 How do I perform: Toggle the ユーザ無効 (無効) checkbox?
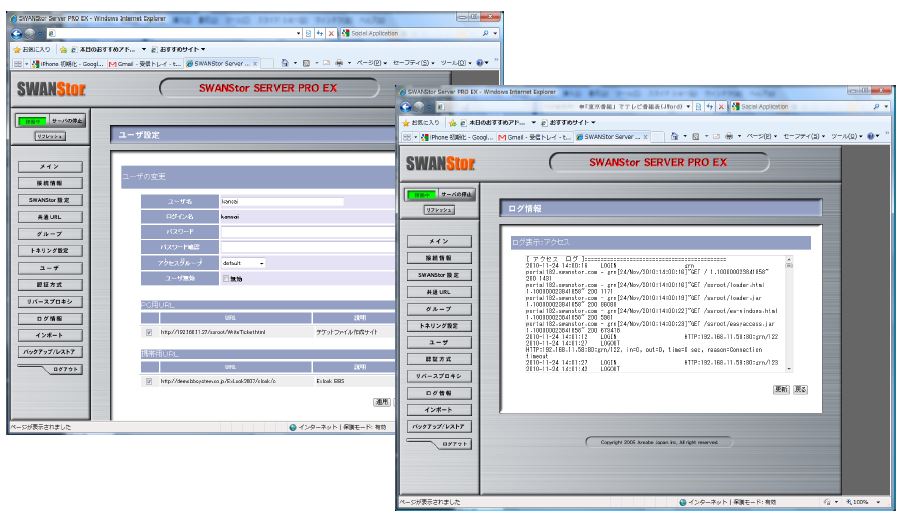226,279
